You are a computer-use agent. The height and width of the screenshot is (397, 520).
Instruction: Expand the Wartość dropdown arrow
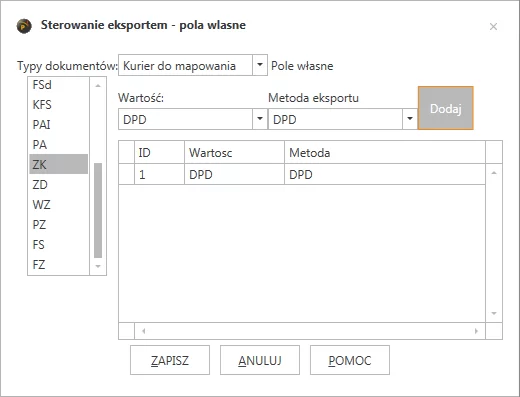tap(260, 119)
